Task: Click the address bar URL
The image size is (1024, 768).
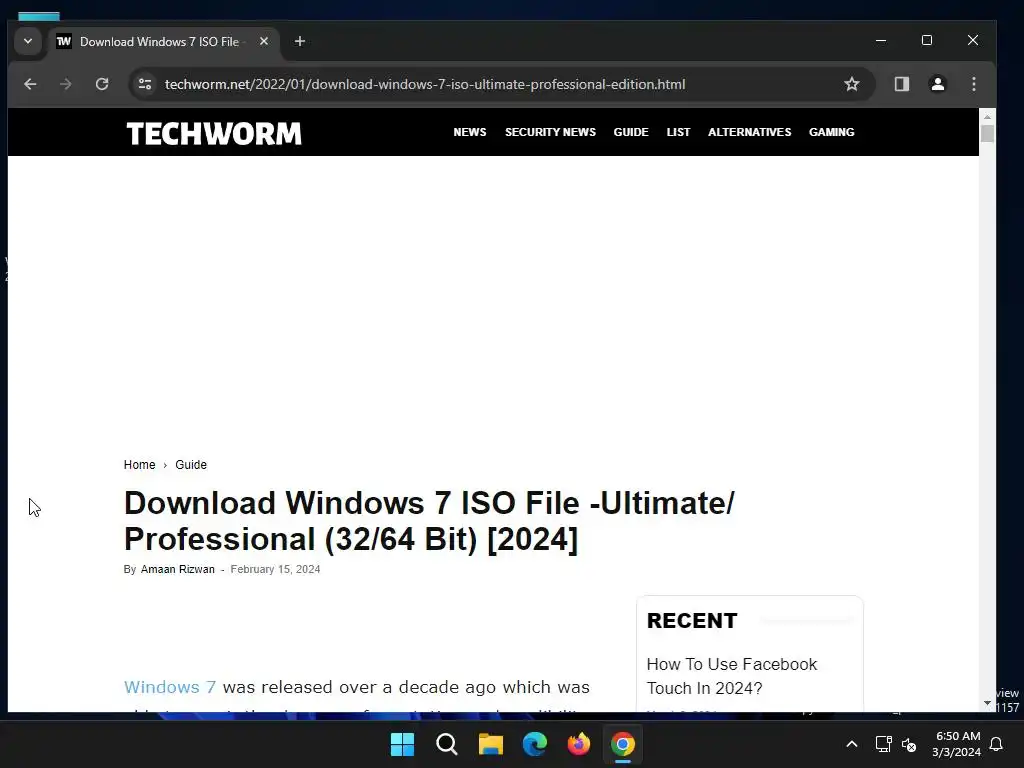Action: [x=424, y=84]
